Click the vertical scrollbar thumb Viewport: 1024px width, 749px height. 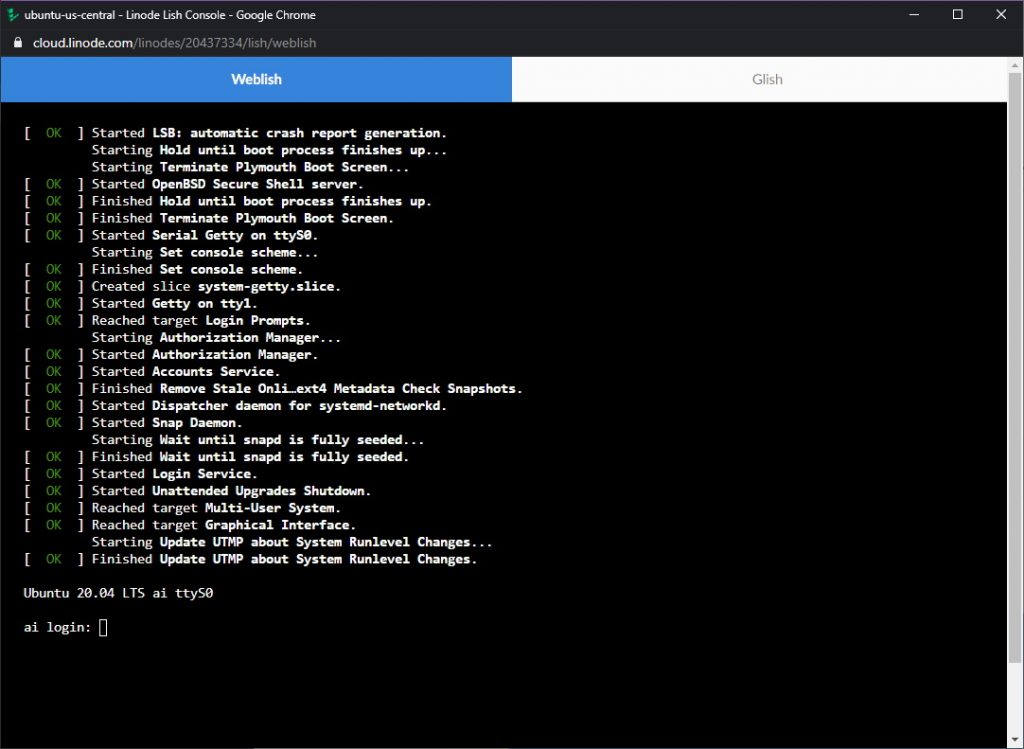[x=1015, y=367]
